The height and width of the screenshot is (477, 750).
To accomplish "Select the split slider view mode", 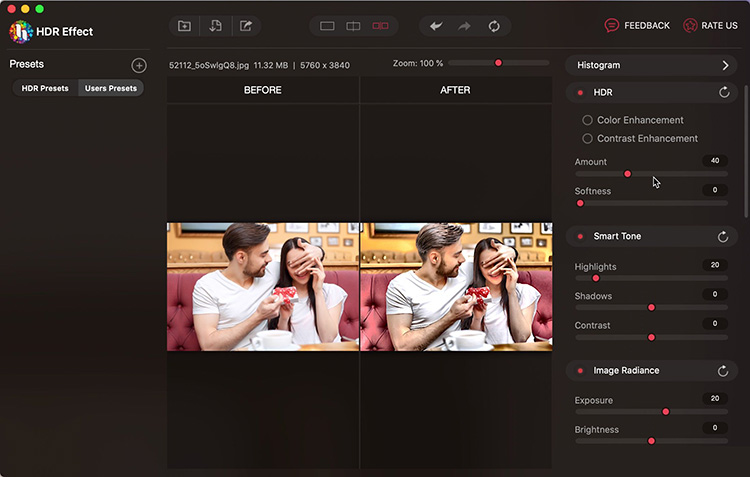I will [x=353, y=26].
